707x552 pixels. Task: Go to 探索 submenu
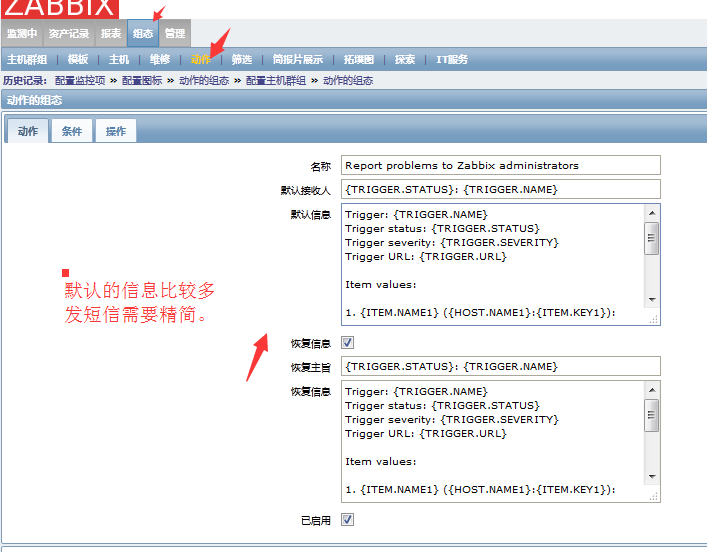(x=404, y=60)
